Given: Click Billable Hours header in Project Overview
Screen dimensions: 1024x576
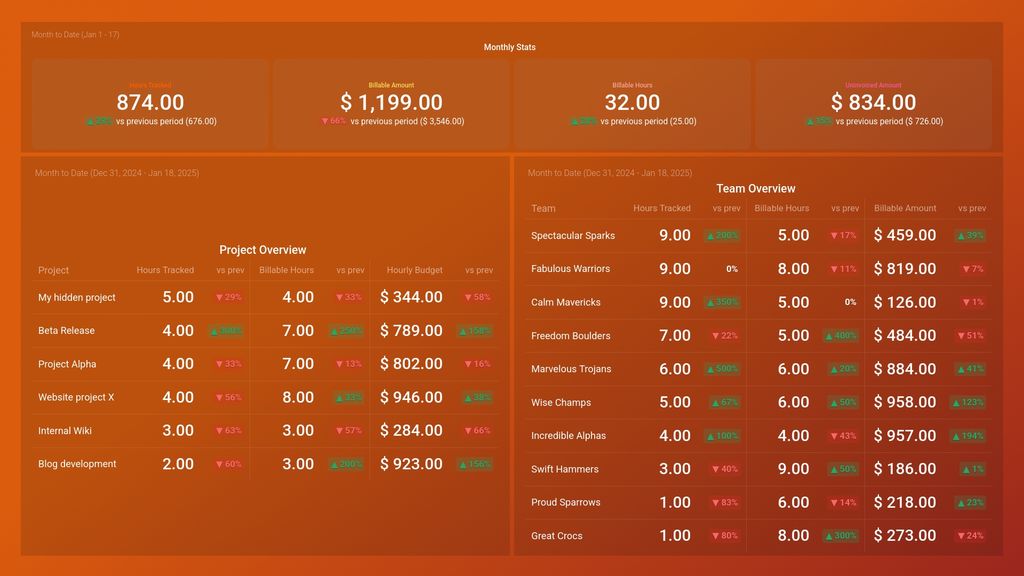Looking at the screenshot, I should [287, 270].
